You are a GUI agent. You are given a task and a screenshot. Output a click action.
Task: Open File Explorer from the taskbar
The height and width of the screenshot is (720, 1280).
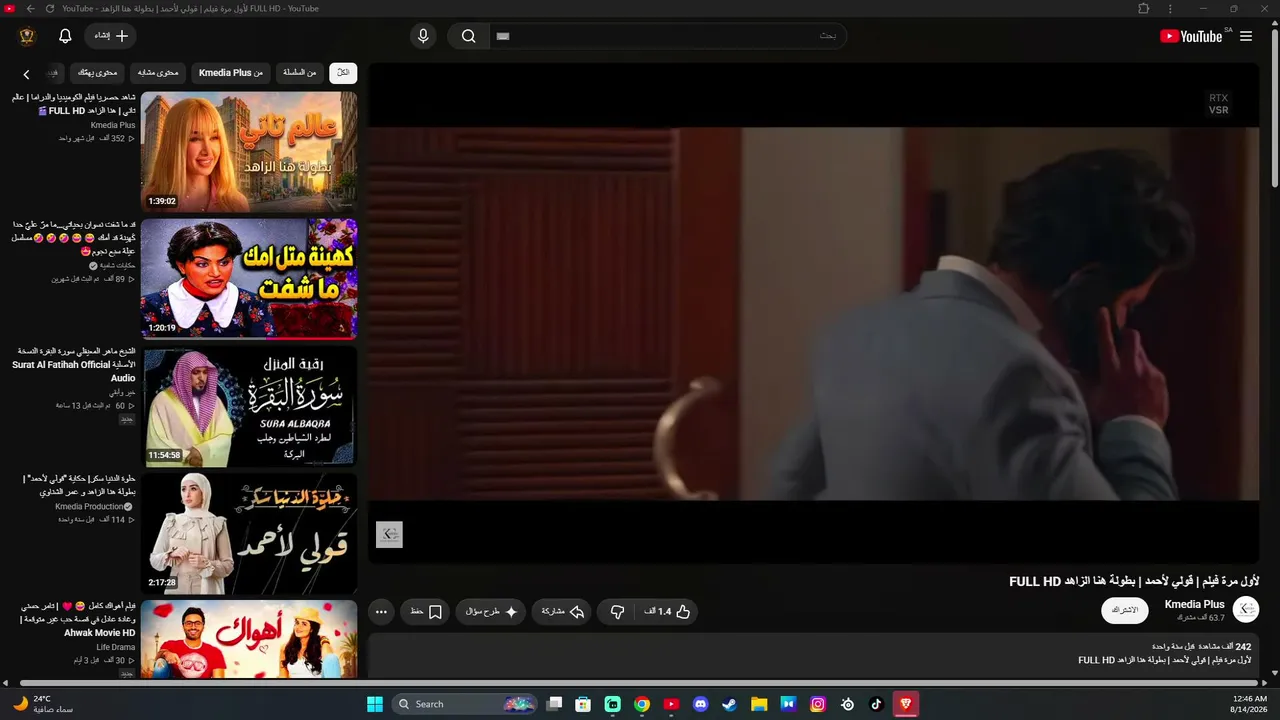point(759,704)
